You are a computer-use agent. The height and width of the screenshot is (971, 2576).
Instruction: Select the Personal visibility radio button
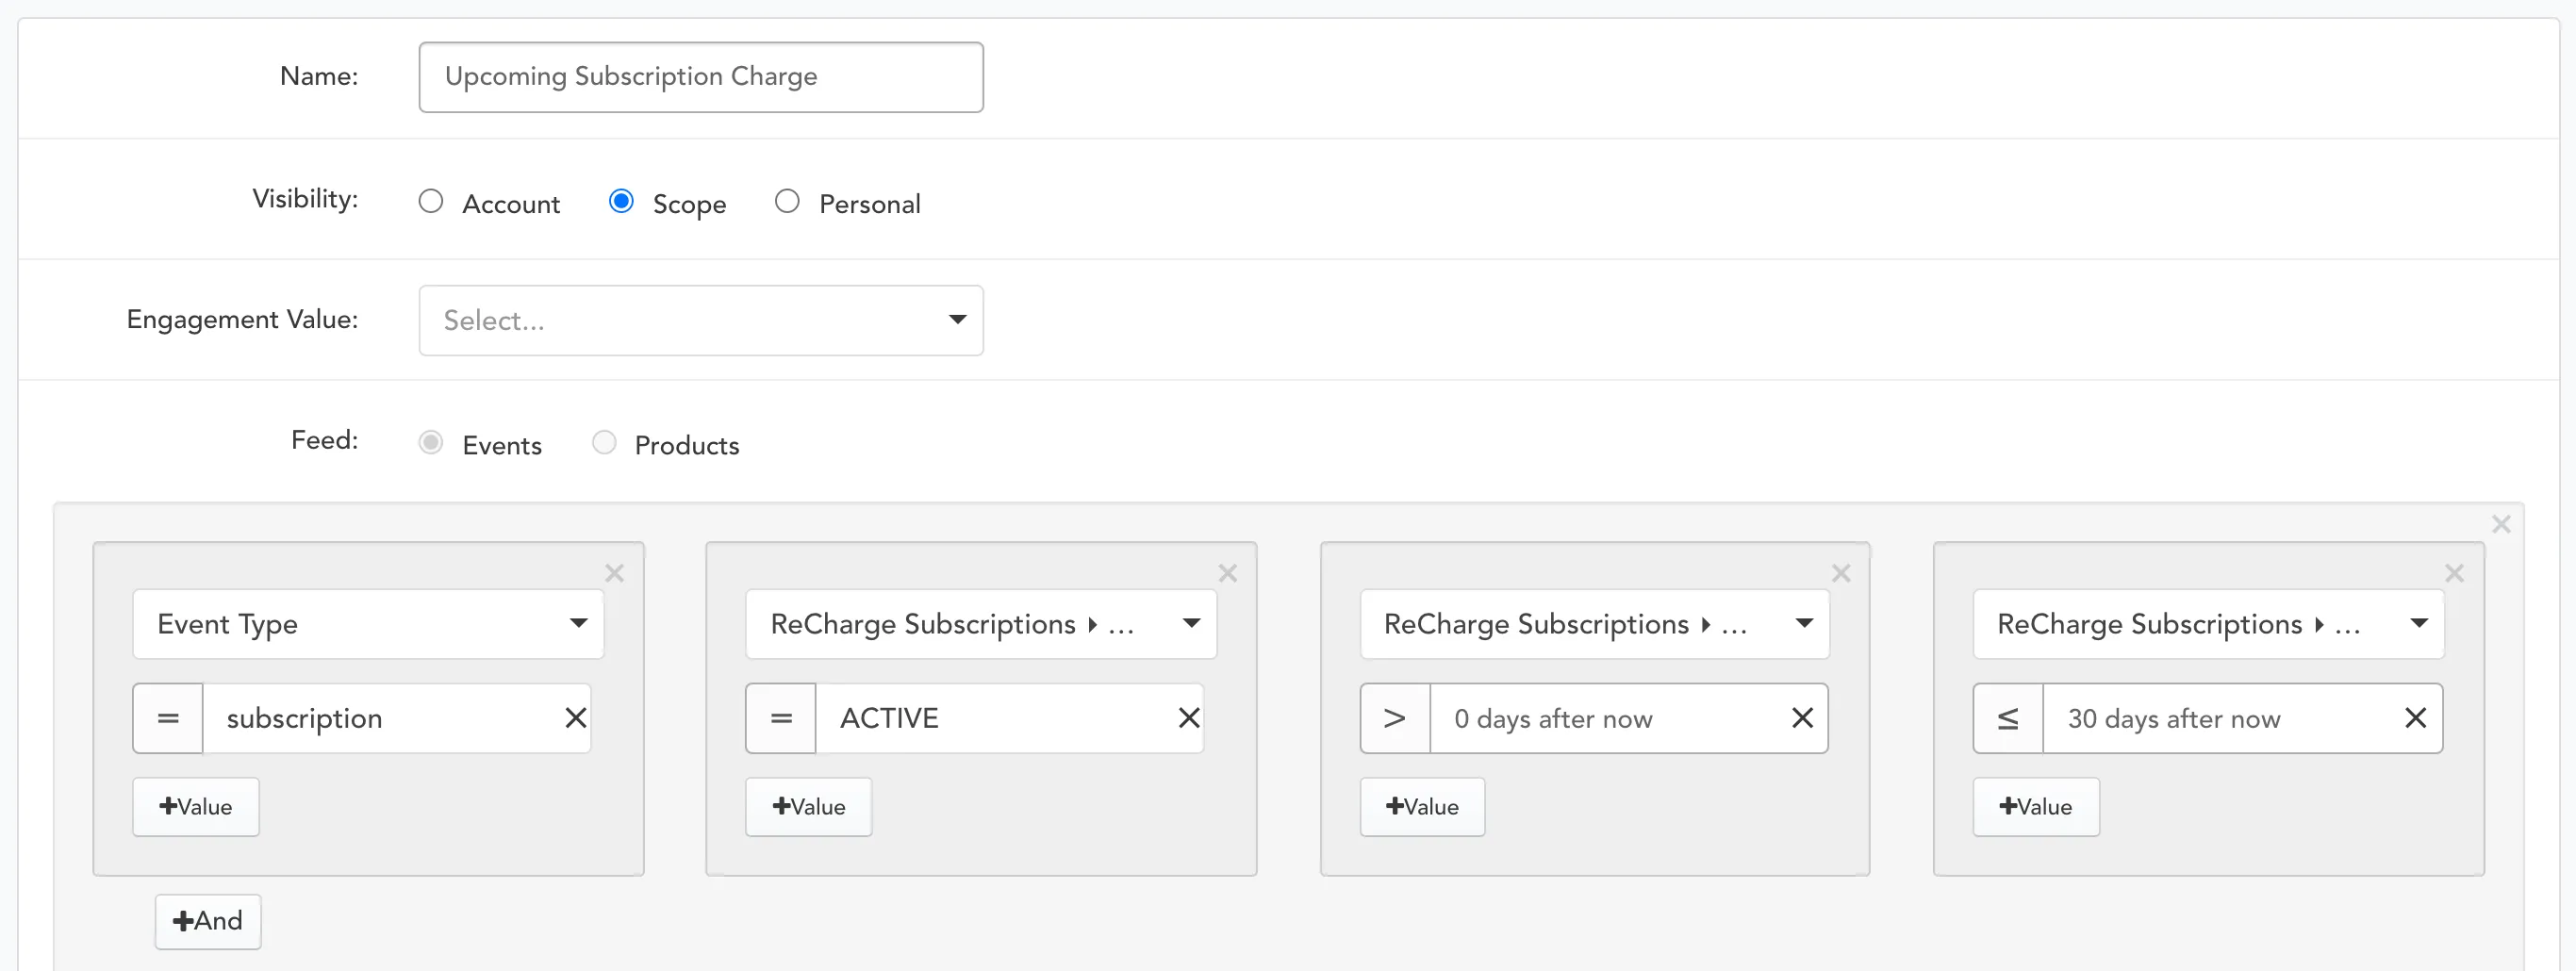pyautogui.click(x=787, y=202)
